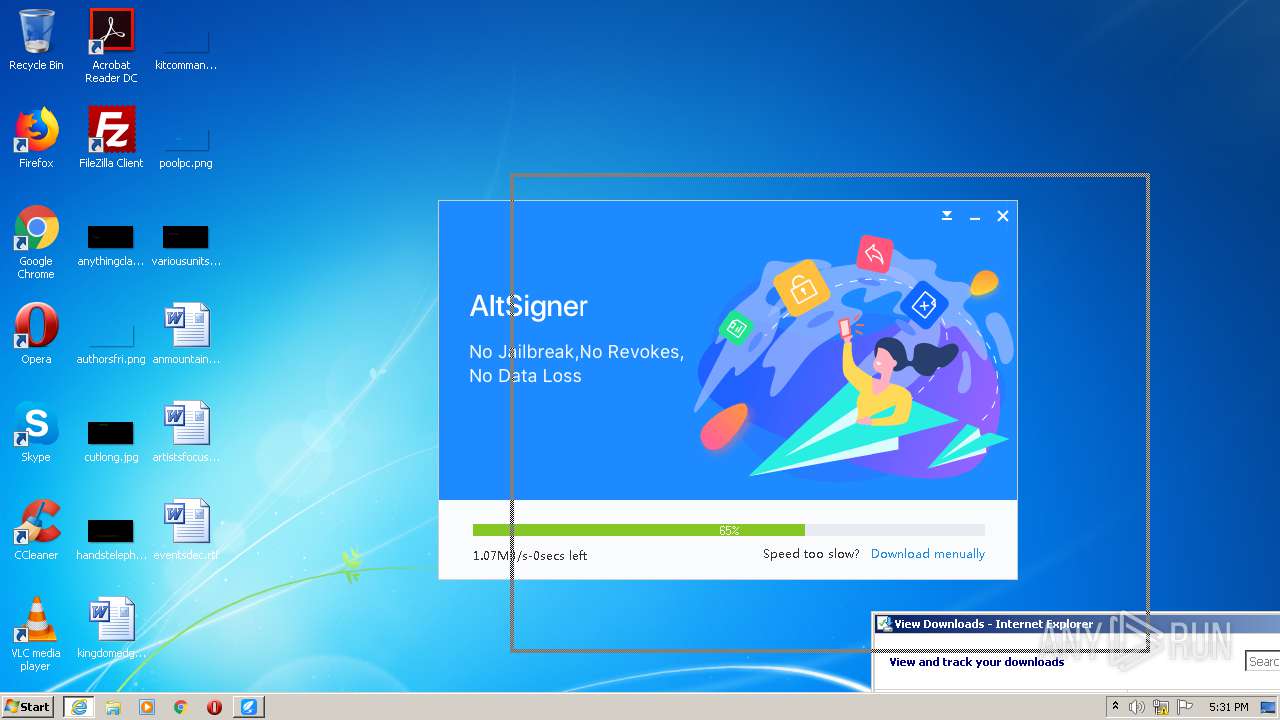The width and height of the screenshot is (1280, 720).
Task: Click the Chrome taskbar icon
Action: click(x=181, y=707)
